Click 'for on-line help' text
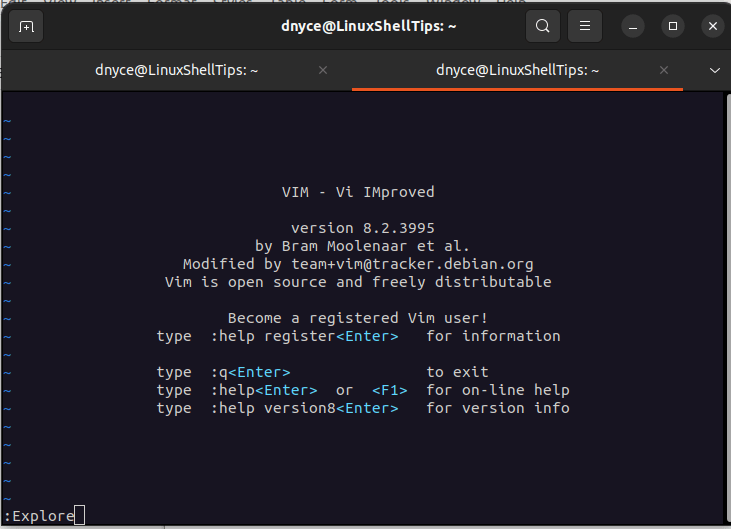This screenshot has height=529, width=731. pyautogui.click(x=498, y=390)
